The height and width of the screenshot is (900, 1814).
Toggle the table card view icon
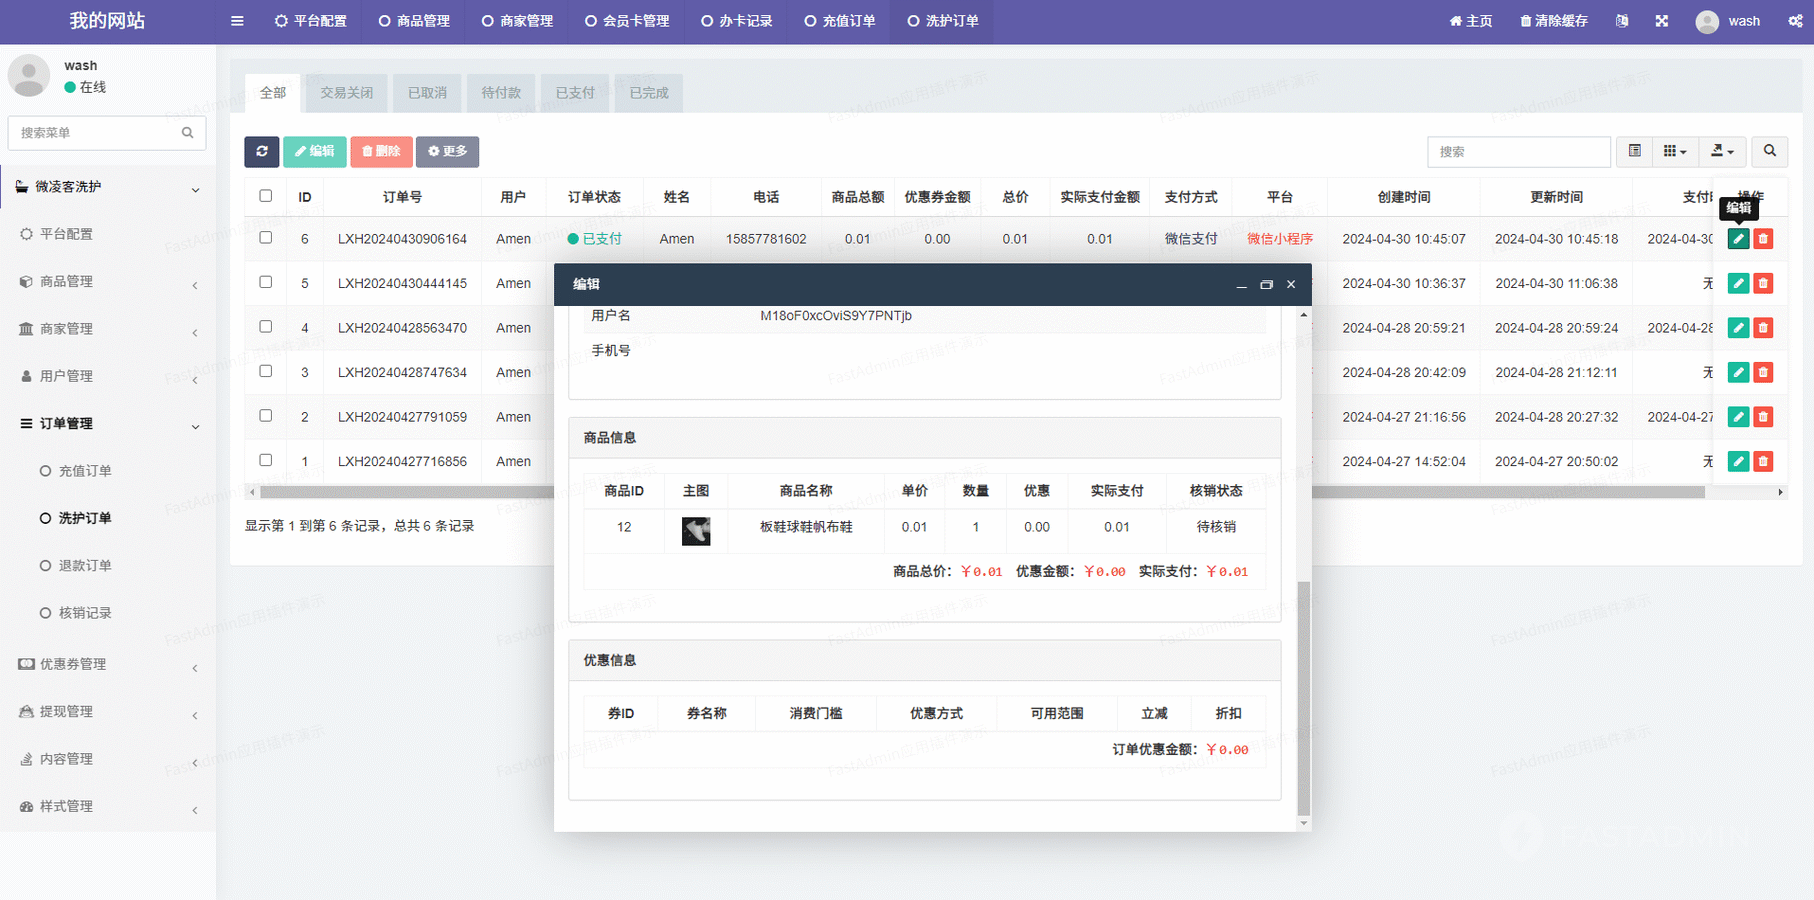tap(1635, 151)
